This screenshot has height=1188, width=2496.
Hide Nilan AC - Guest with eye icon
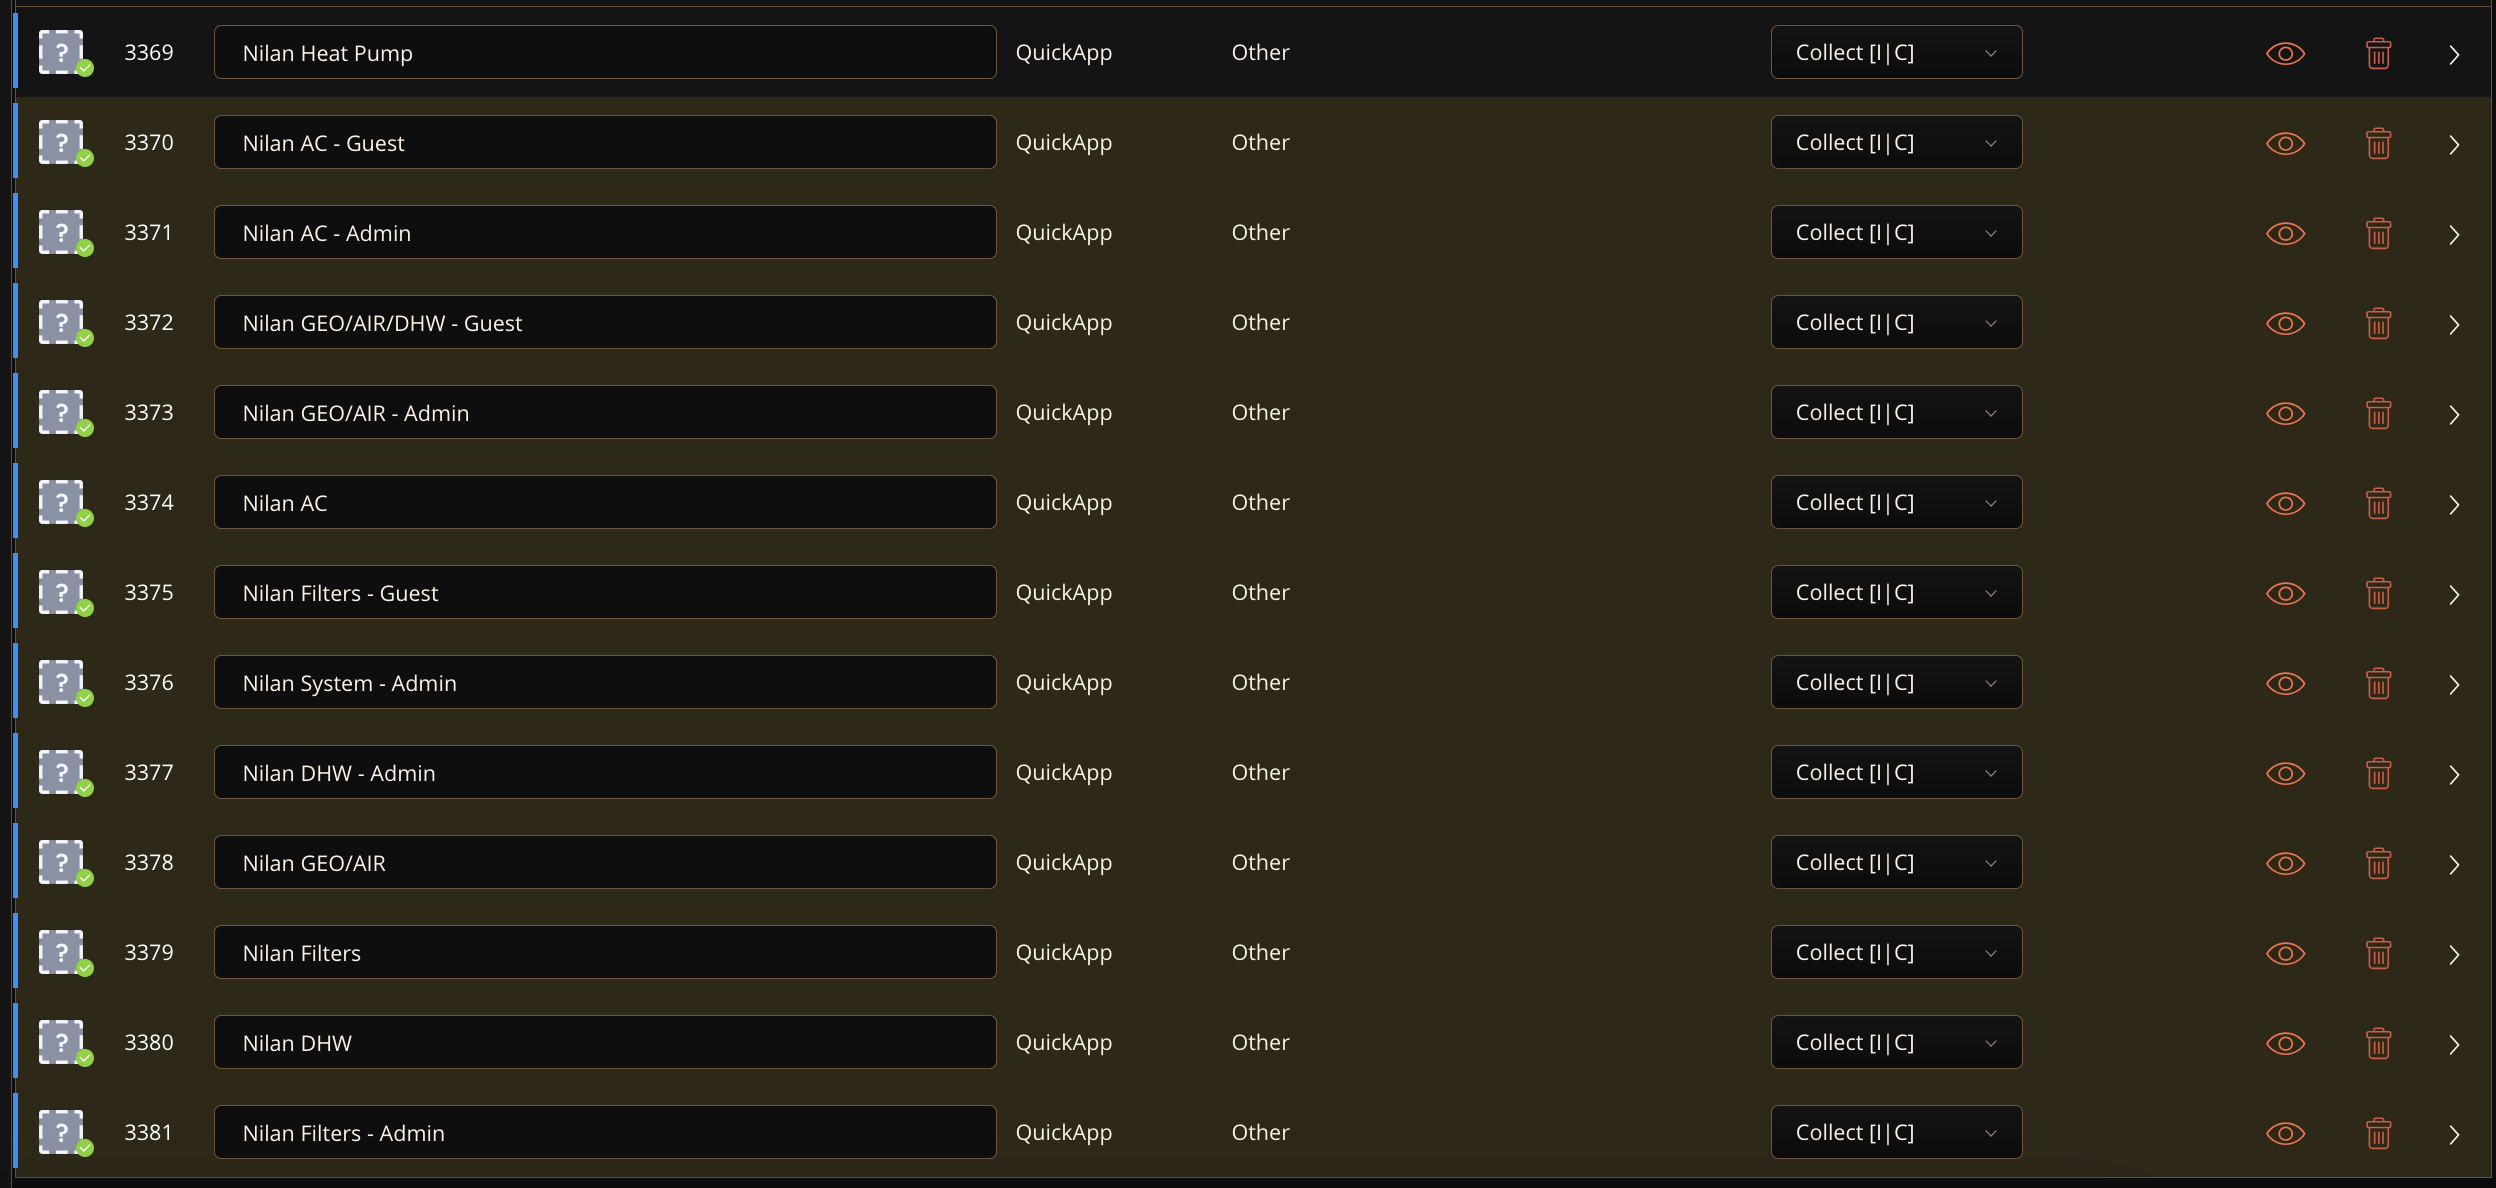[x=2285, y=143]
